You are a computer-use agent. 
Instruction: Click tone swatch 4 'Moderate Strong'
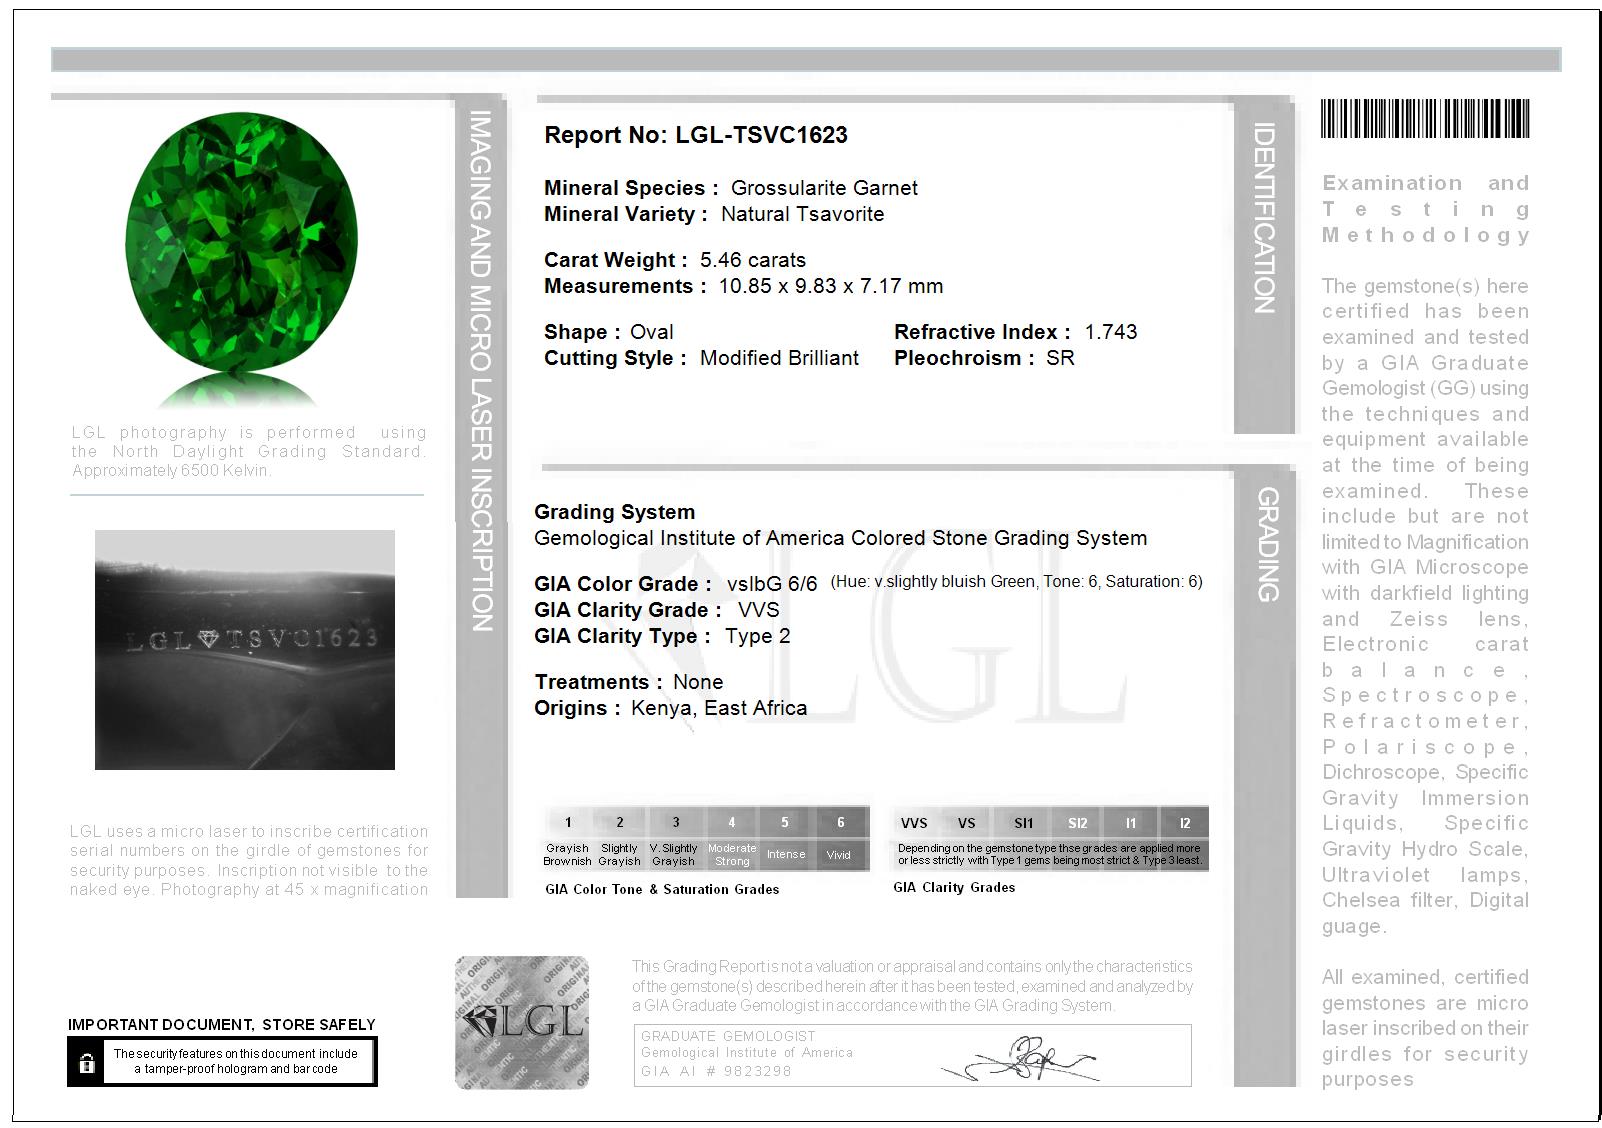pyautogui.click(x=732, y=838)
